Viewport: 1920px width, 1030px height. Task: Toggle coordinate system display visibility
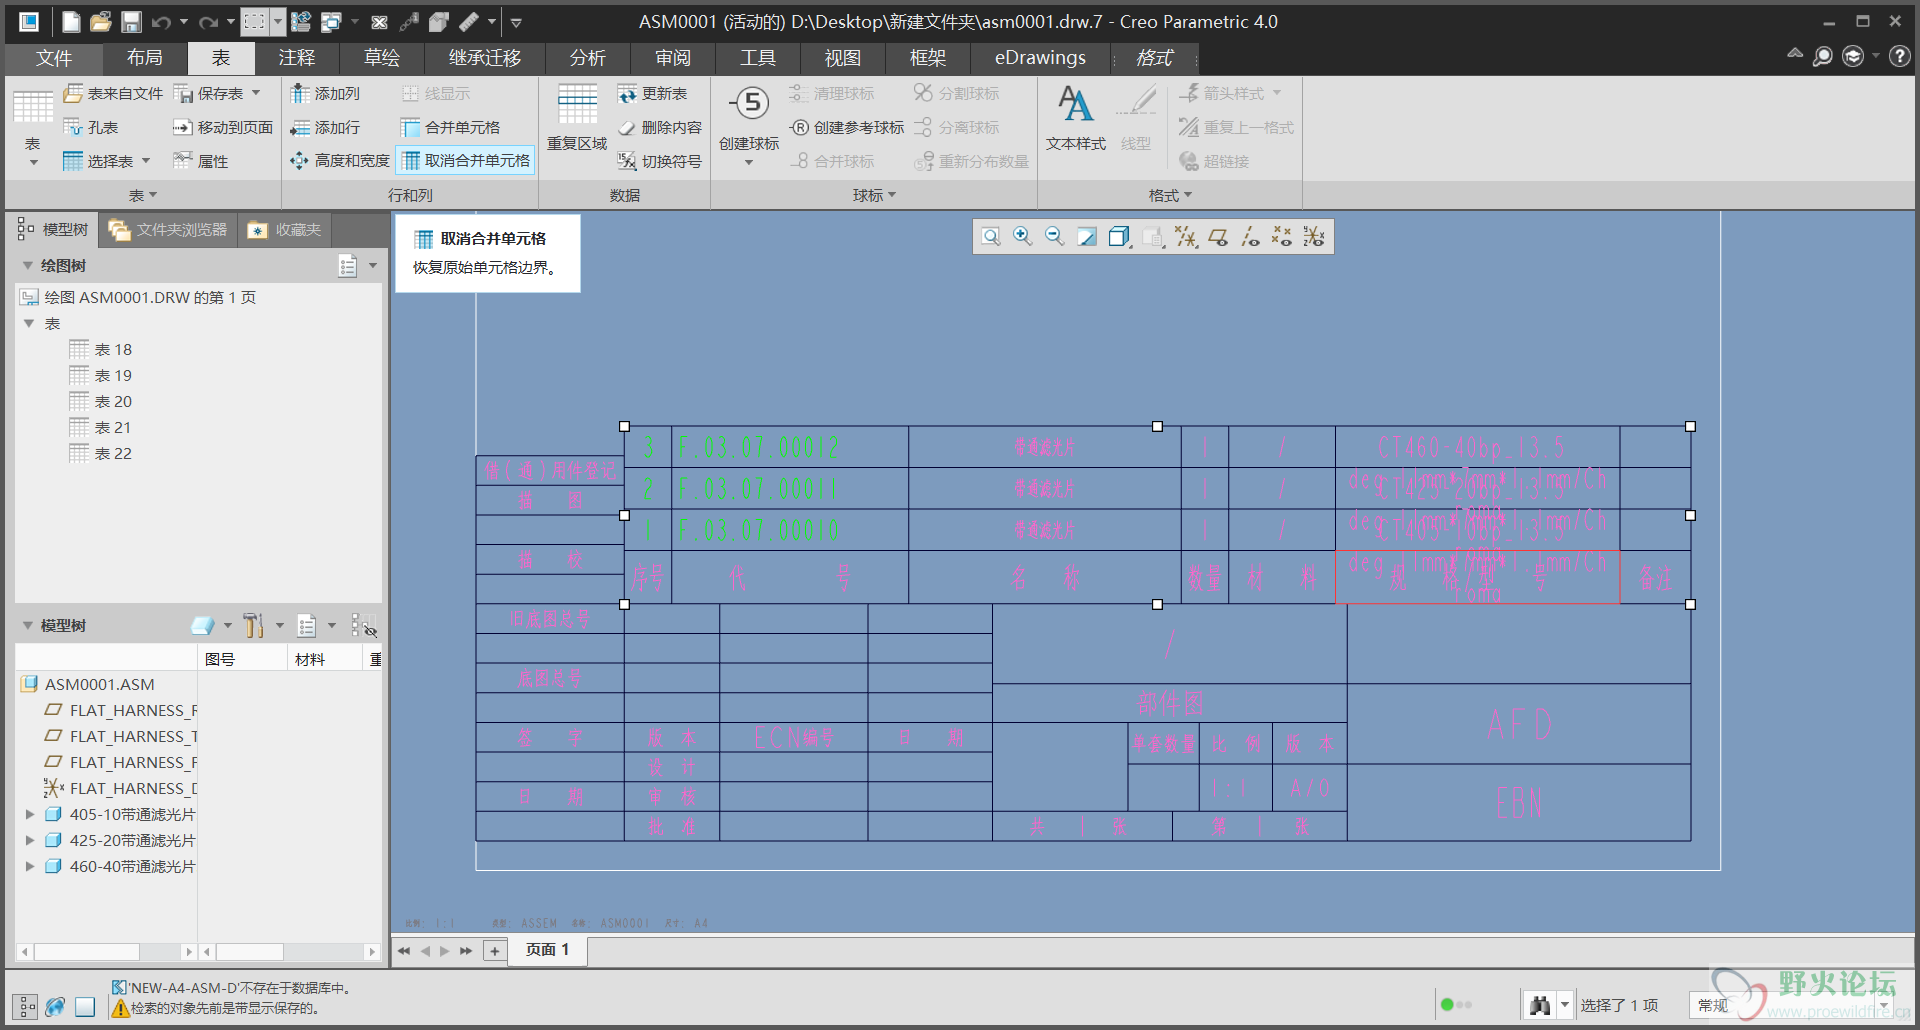tap(1314, 236)
